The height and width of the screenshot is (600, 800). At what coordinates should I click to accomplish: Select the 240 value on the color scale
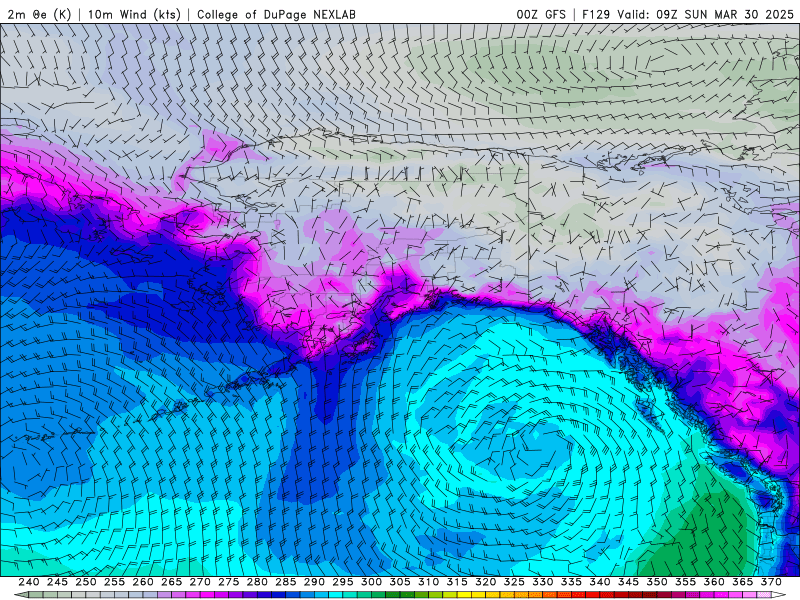pyautogui.click(x=29, y=582)
